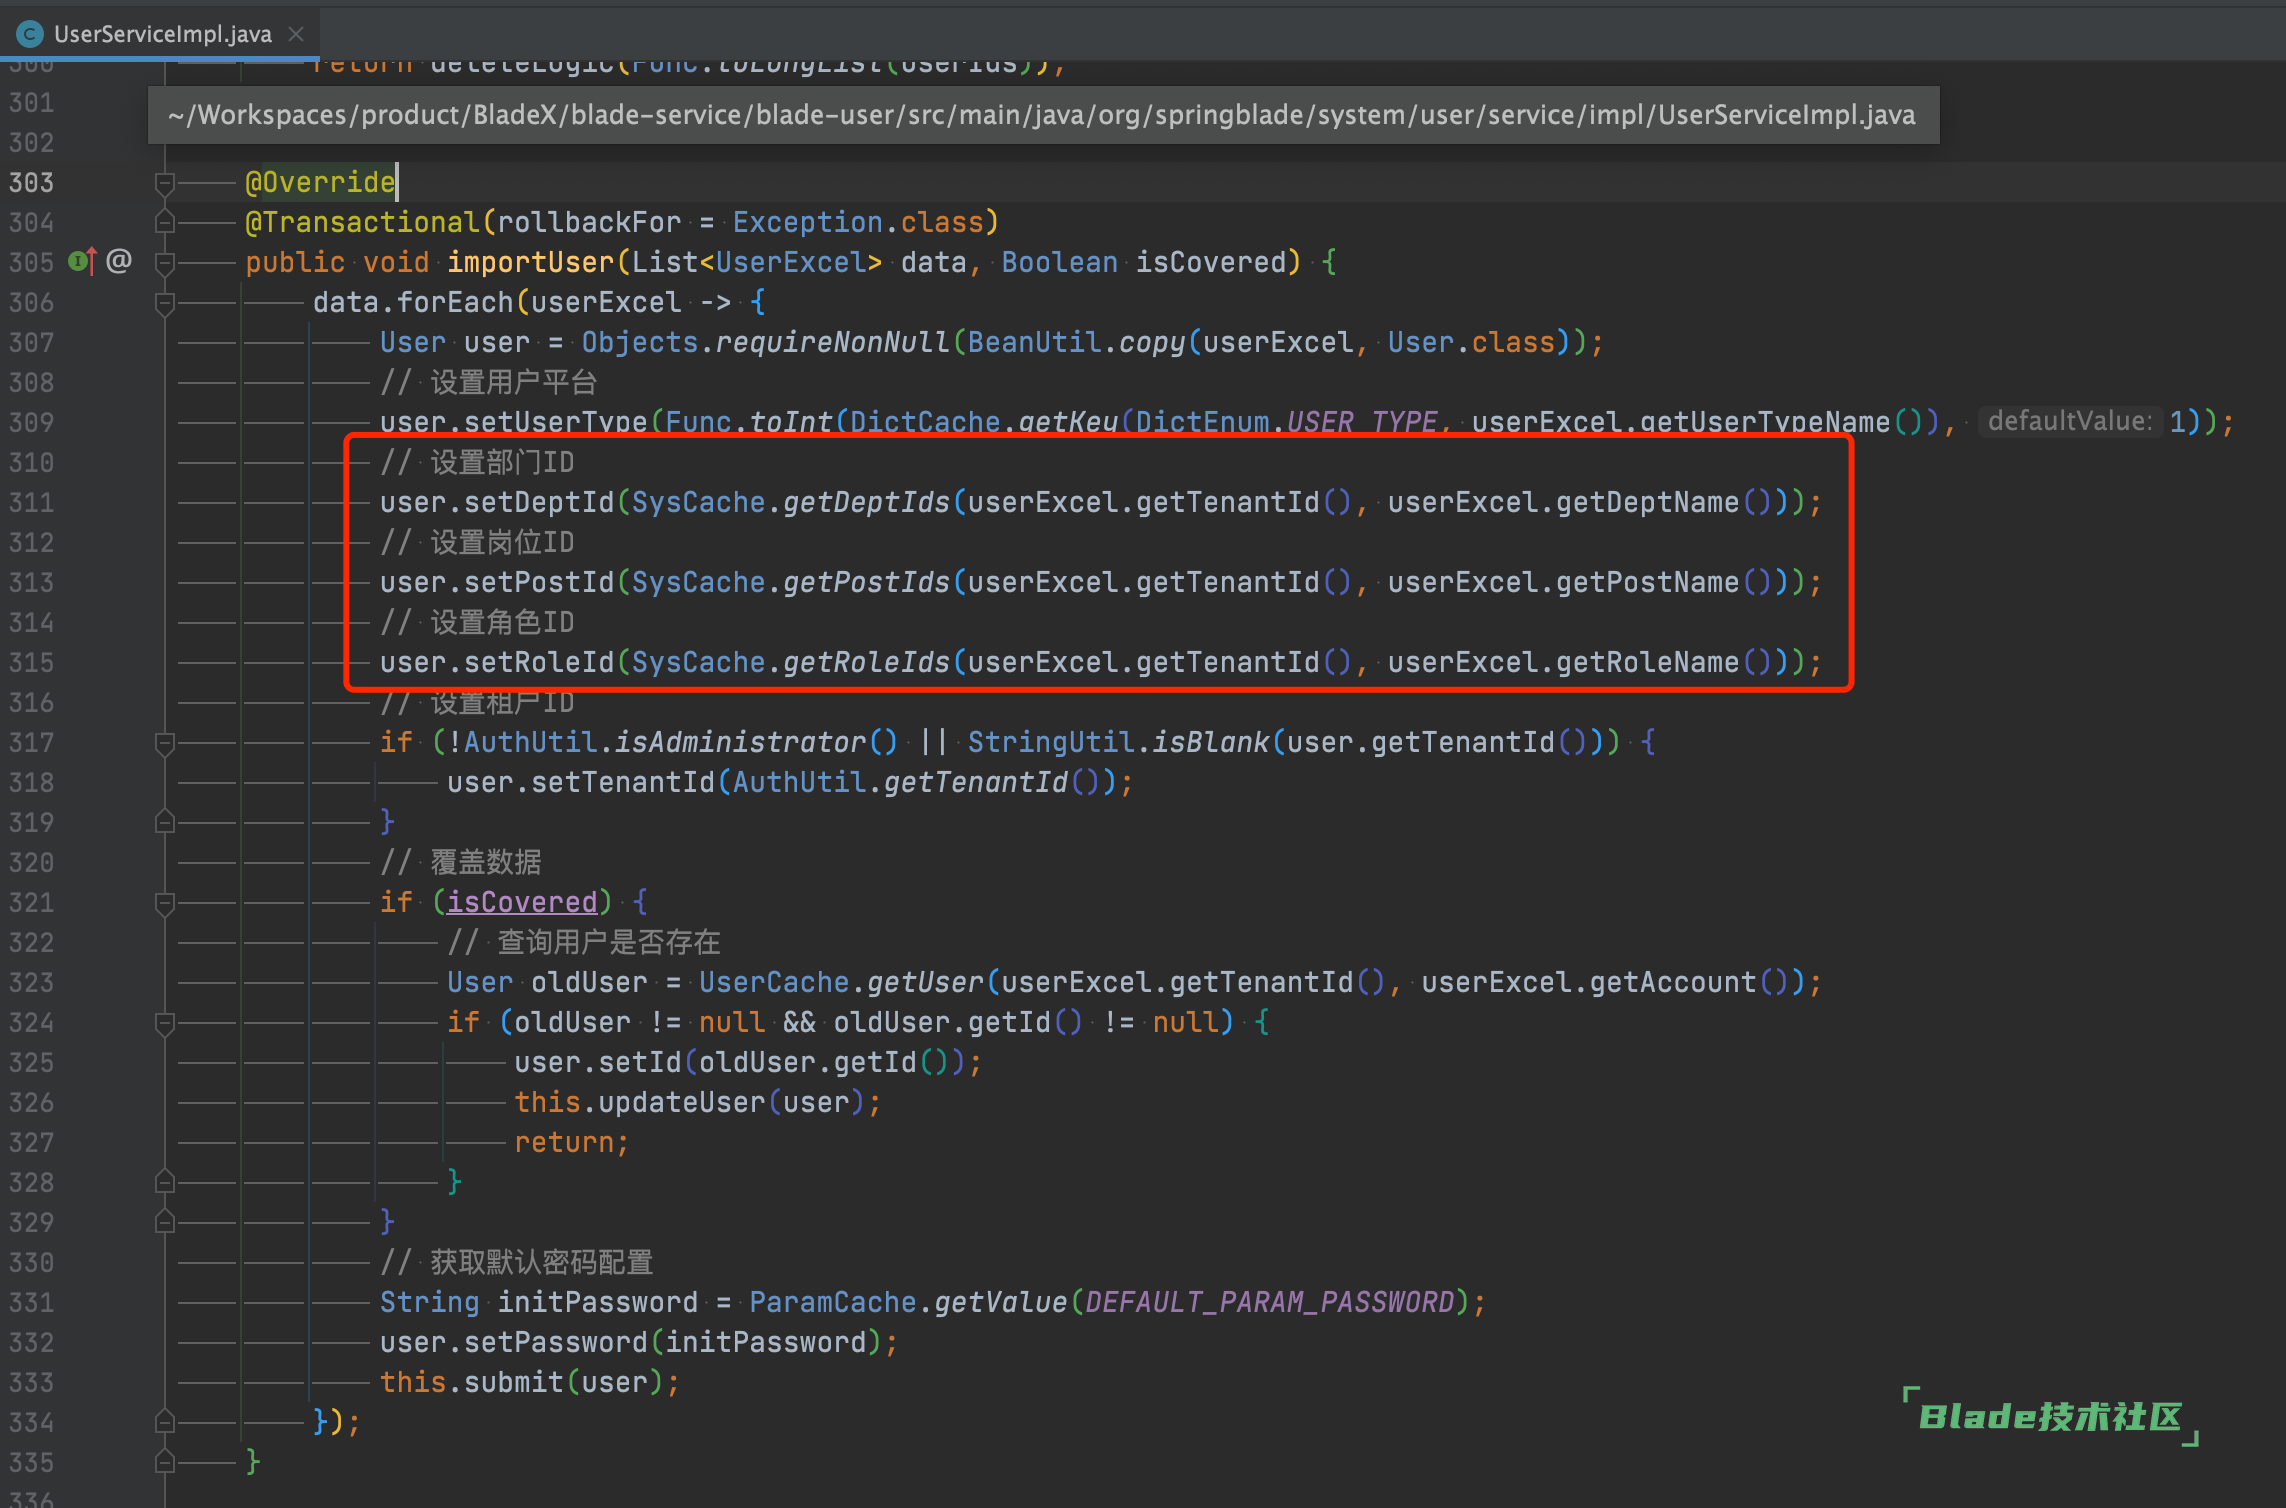Collapse the isCovered if block at line 321
2286x1508 pixels.
pyautogui.click(x=165, y=902)
